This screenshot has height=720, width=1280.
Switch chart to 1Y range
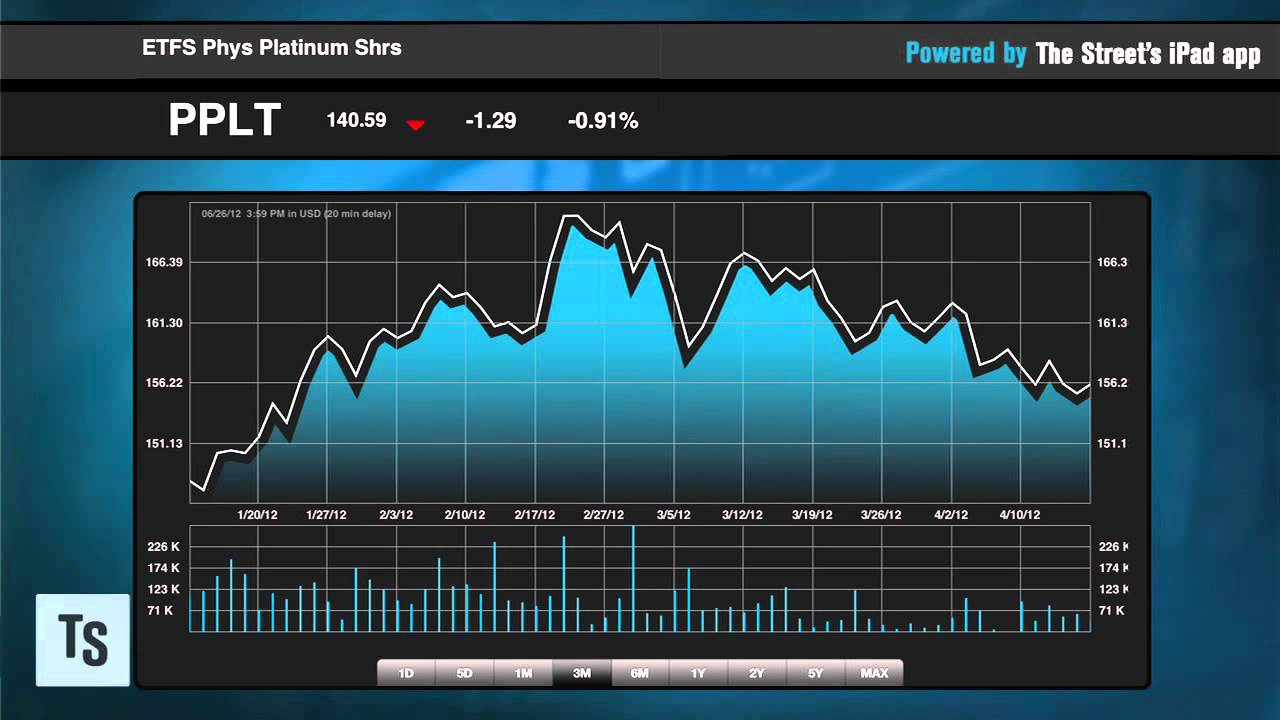[x=699, y=673]
